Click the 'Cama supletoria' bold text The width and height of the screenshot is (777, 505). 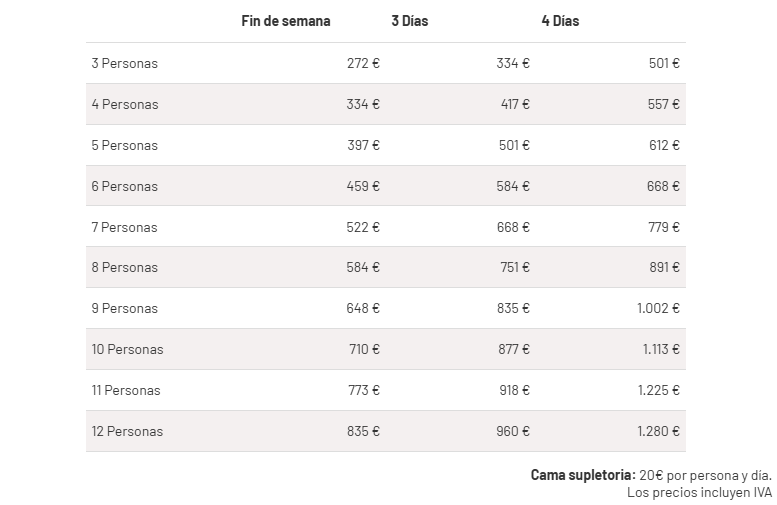click(583, 475)
